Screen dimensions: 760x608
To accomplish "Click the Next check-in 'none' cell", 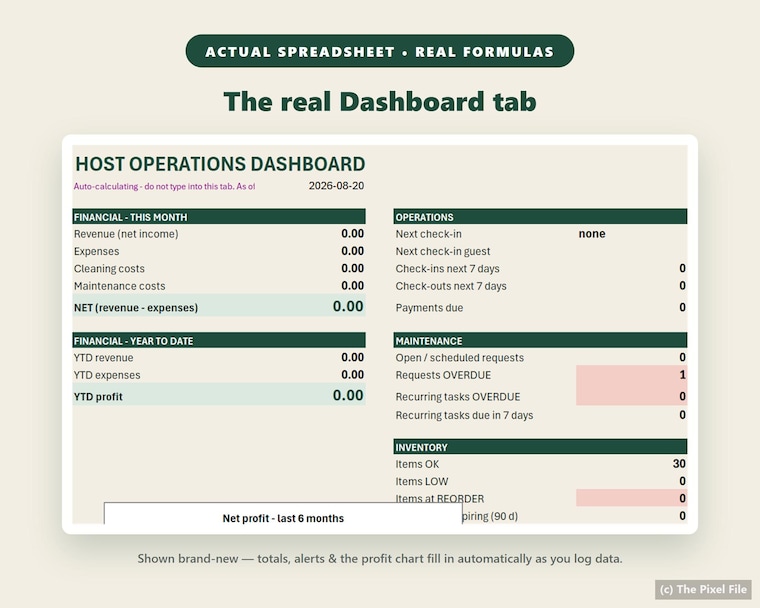I will [x=592, y=234].
